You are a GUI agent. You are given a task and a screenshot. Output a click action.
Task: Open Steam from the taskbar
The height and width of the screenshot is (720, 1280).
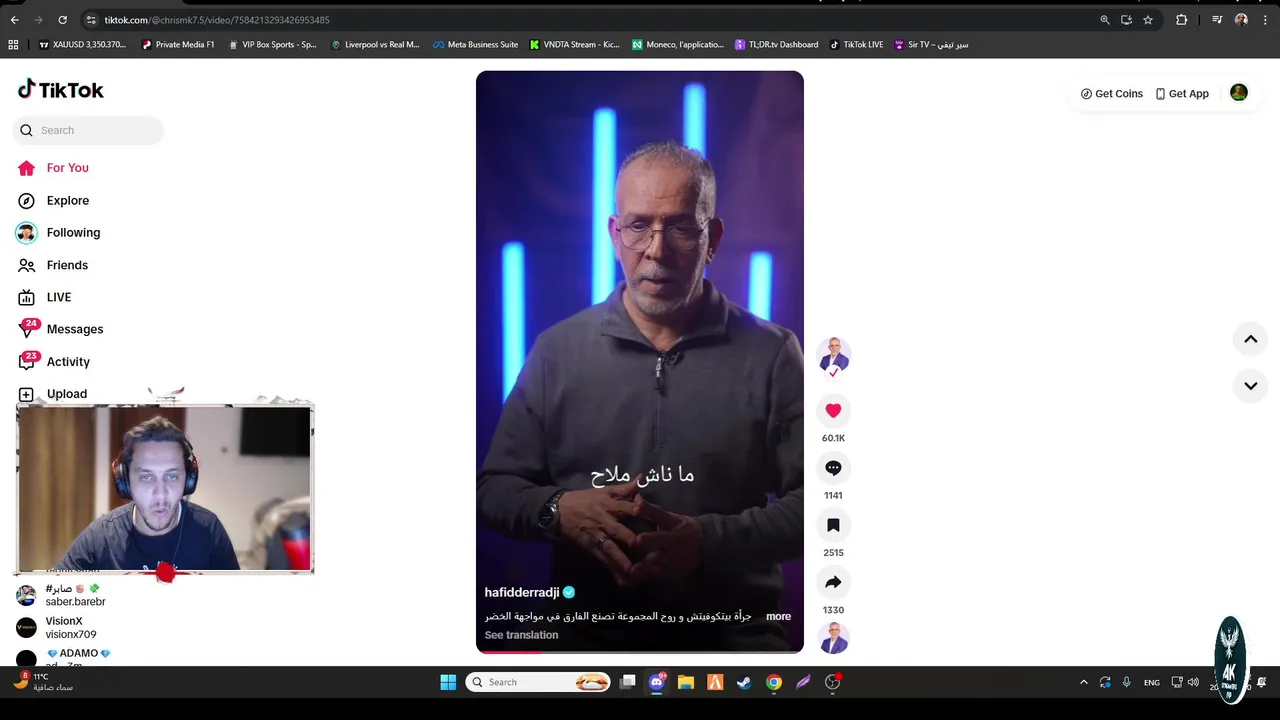pyautogui.click(x=744, y=682)
